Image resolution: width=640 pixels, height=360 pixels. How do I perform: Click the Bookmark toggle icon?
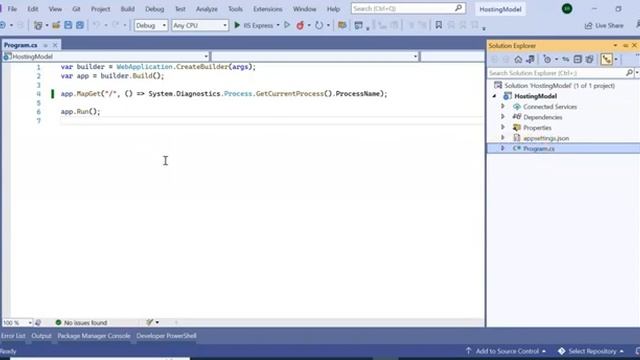438,25
